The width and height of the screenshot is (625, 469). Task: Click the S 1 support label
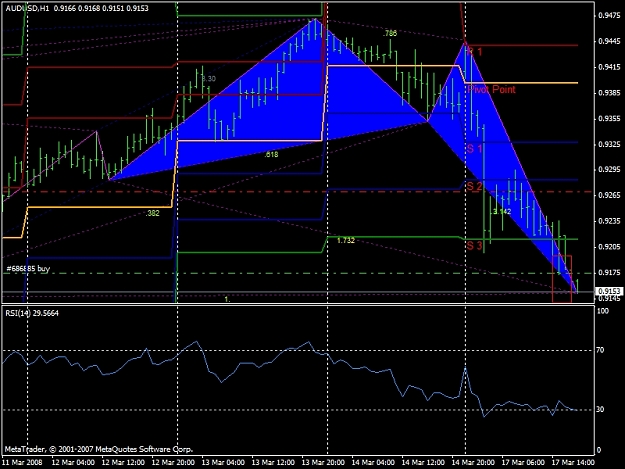(x=474, y=149)
